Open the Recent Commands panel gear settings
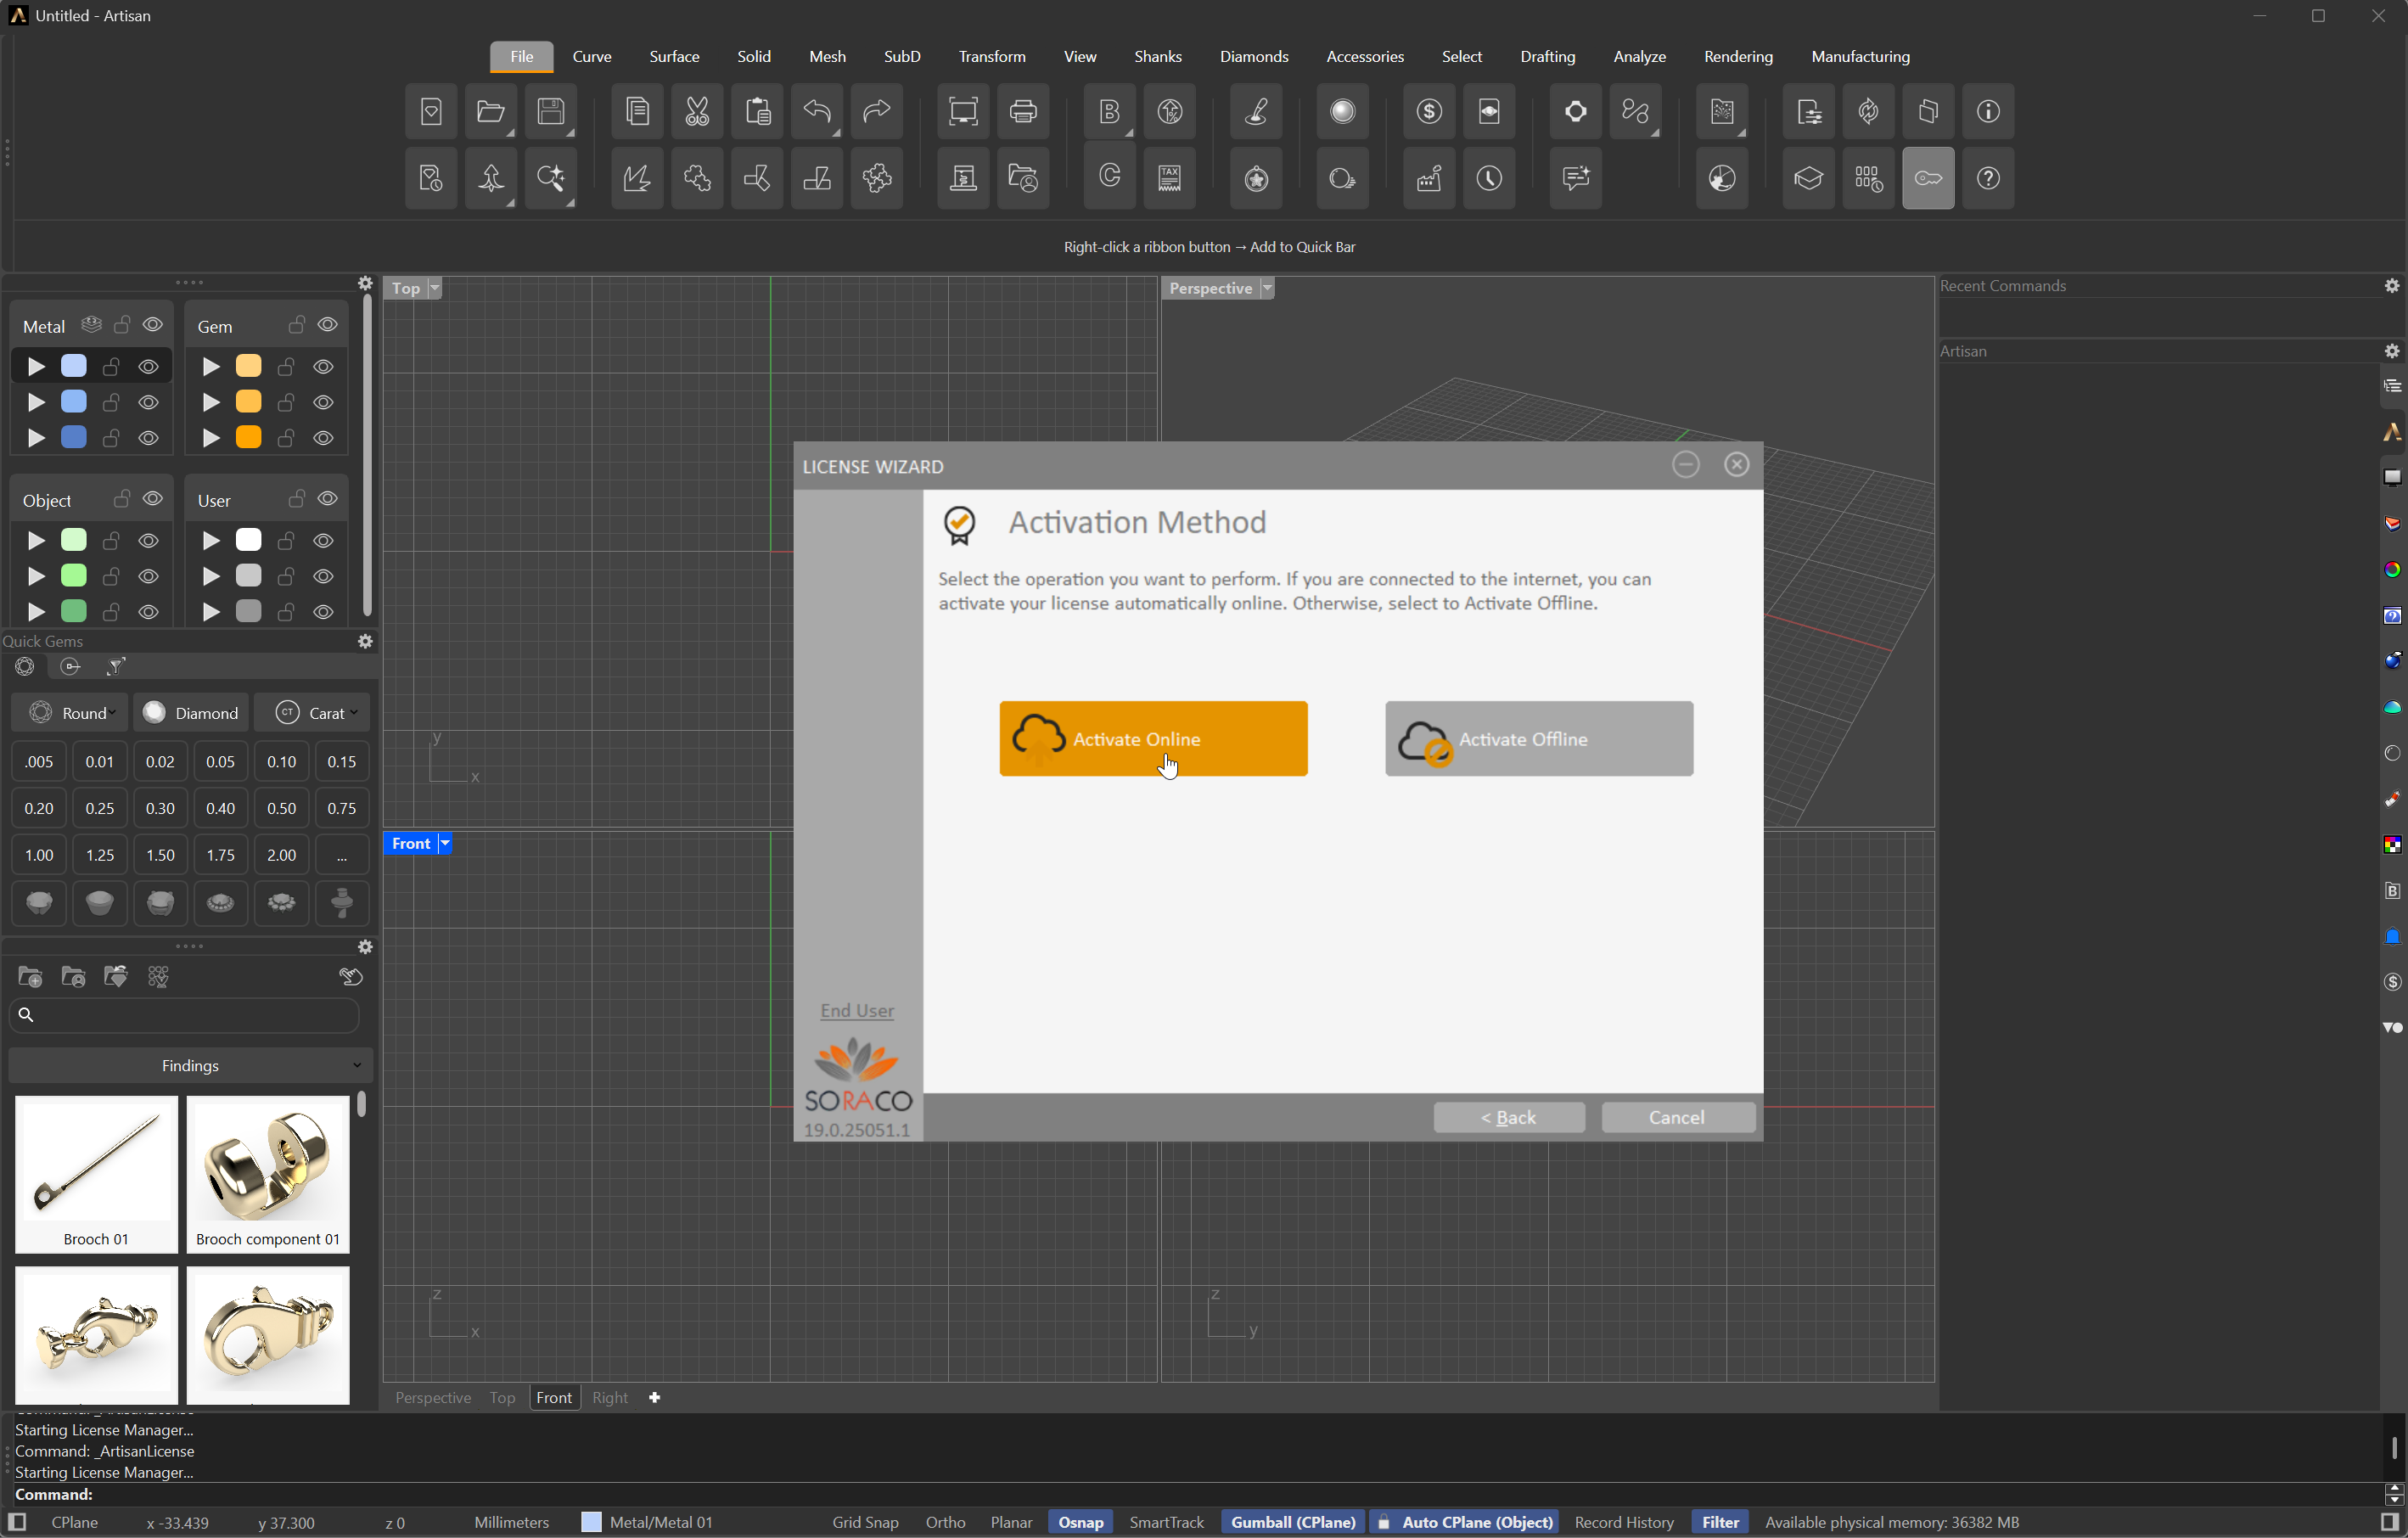Image resolution: width=2408 pixels, height=1538 pixels. pos(2392,286)
